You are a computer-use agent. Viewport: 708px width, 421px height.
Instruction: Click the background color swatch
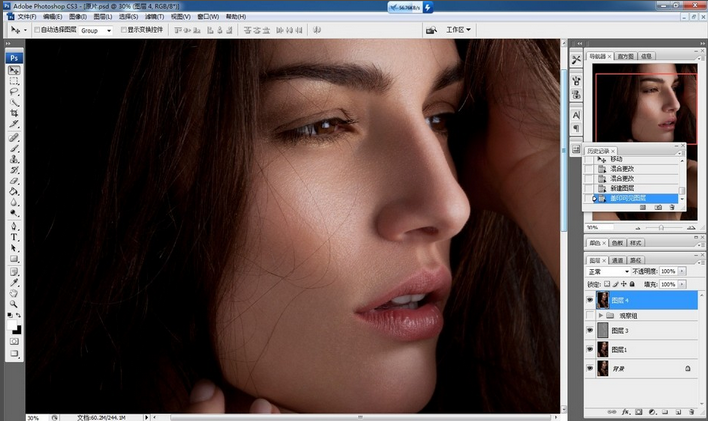[x=18, y=331]
